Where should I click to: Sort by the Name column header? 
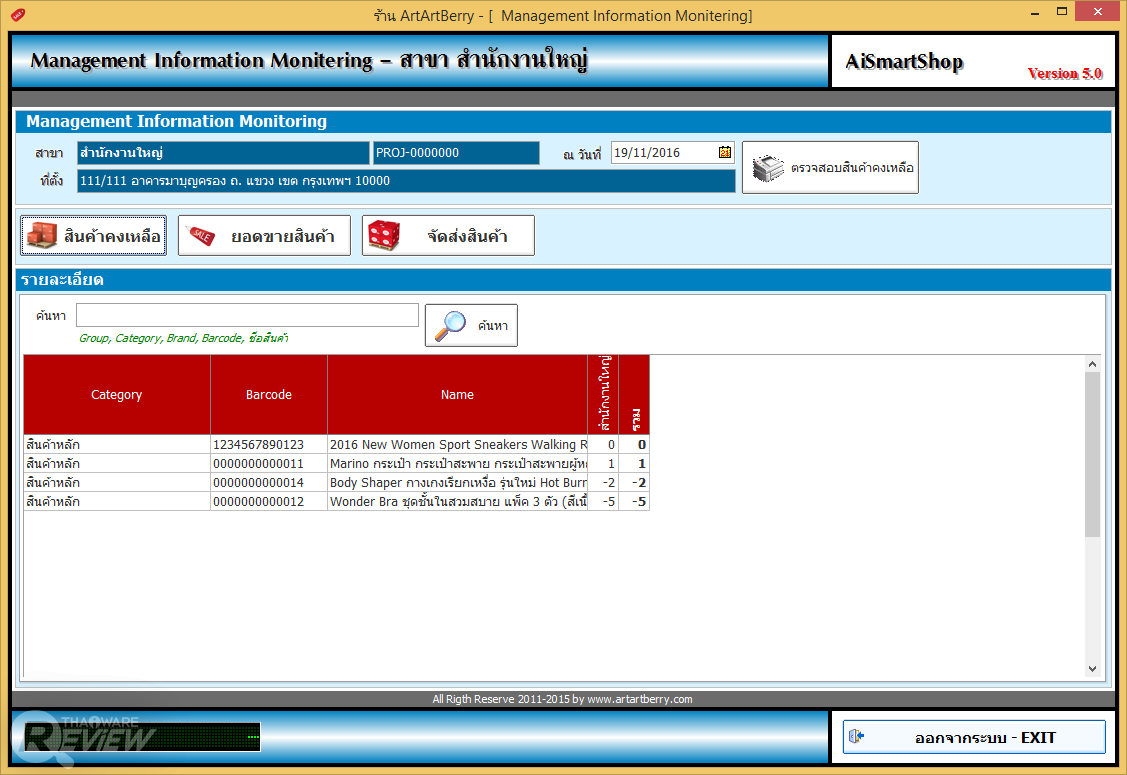coord(457,395)
